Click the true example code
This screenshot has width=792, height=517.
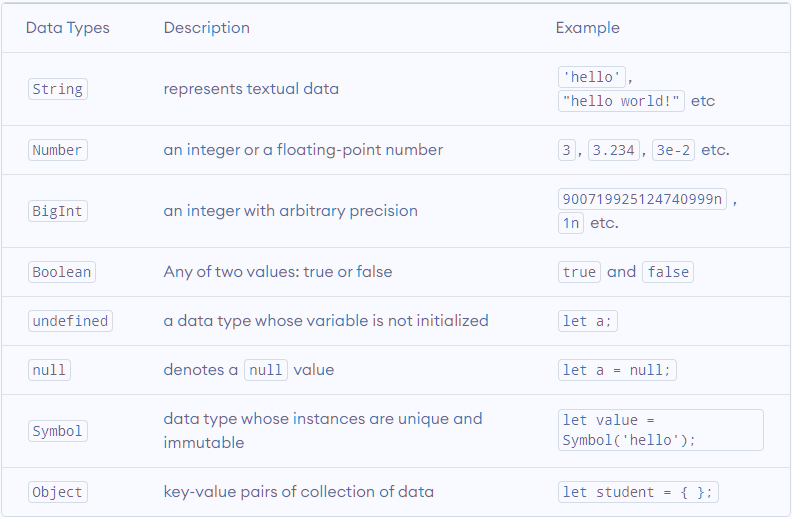(x=579, y=272)
